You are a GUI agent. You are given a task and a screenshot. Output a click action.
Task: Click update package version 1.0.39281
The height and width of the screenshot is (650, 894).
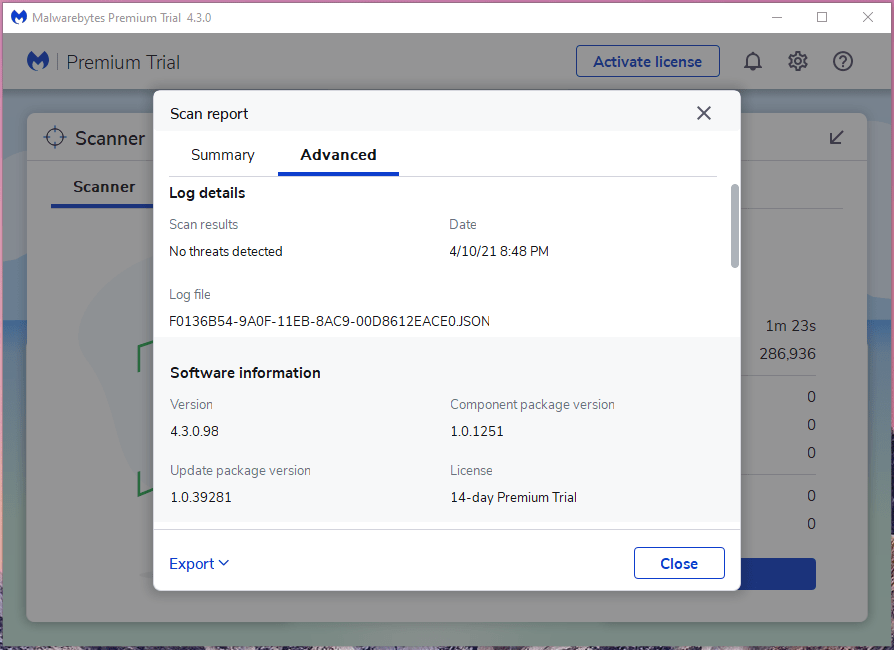tap(201, 497)
